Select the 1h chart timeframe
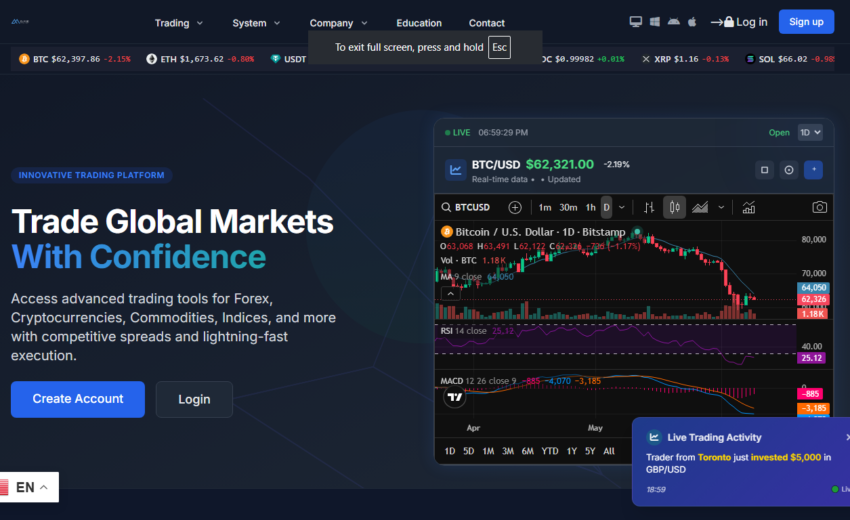The width and height of the screenshot is (850, 520). click(590, 207)
